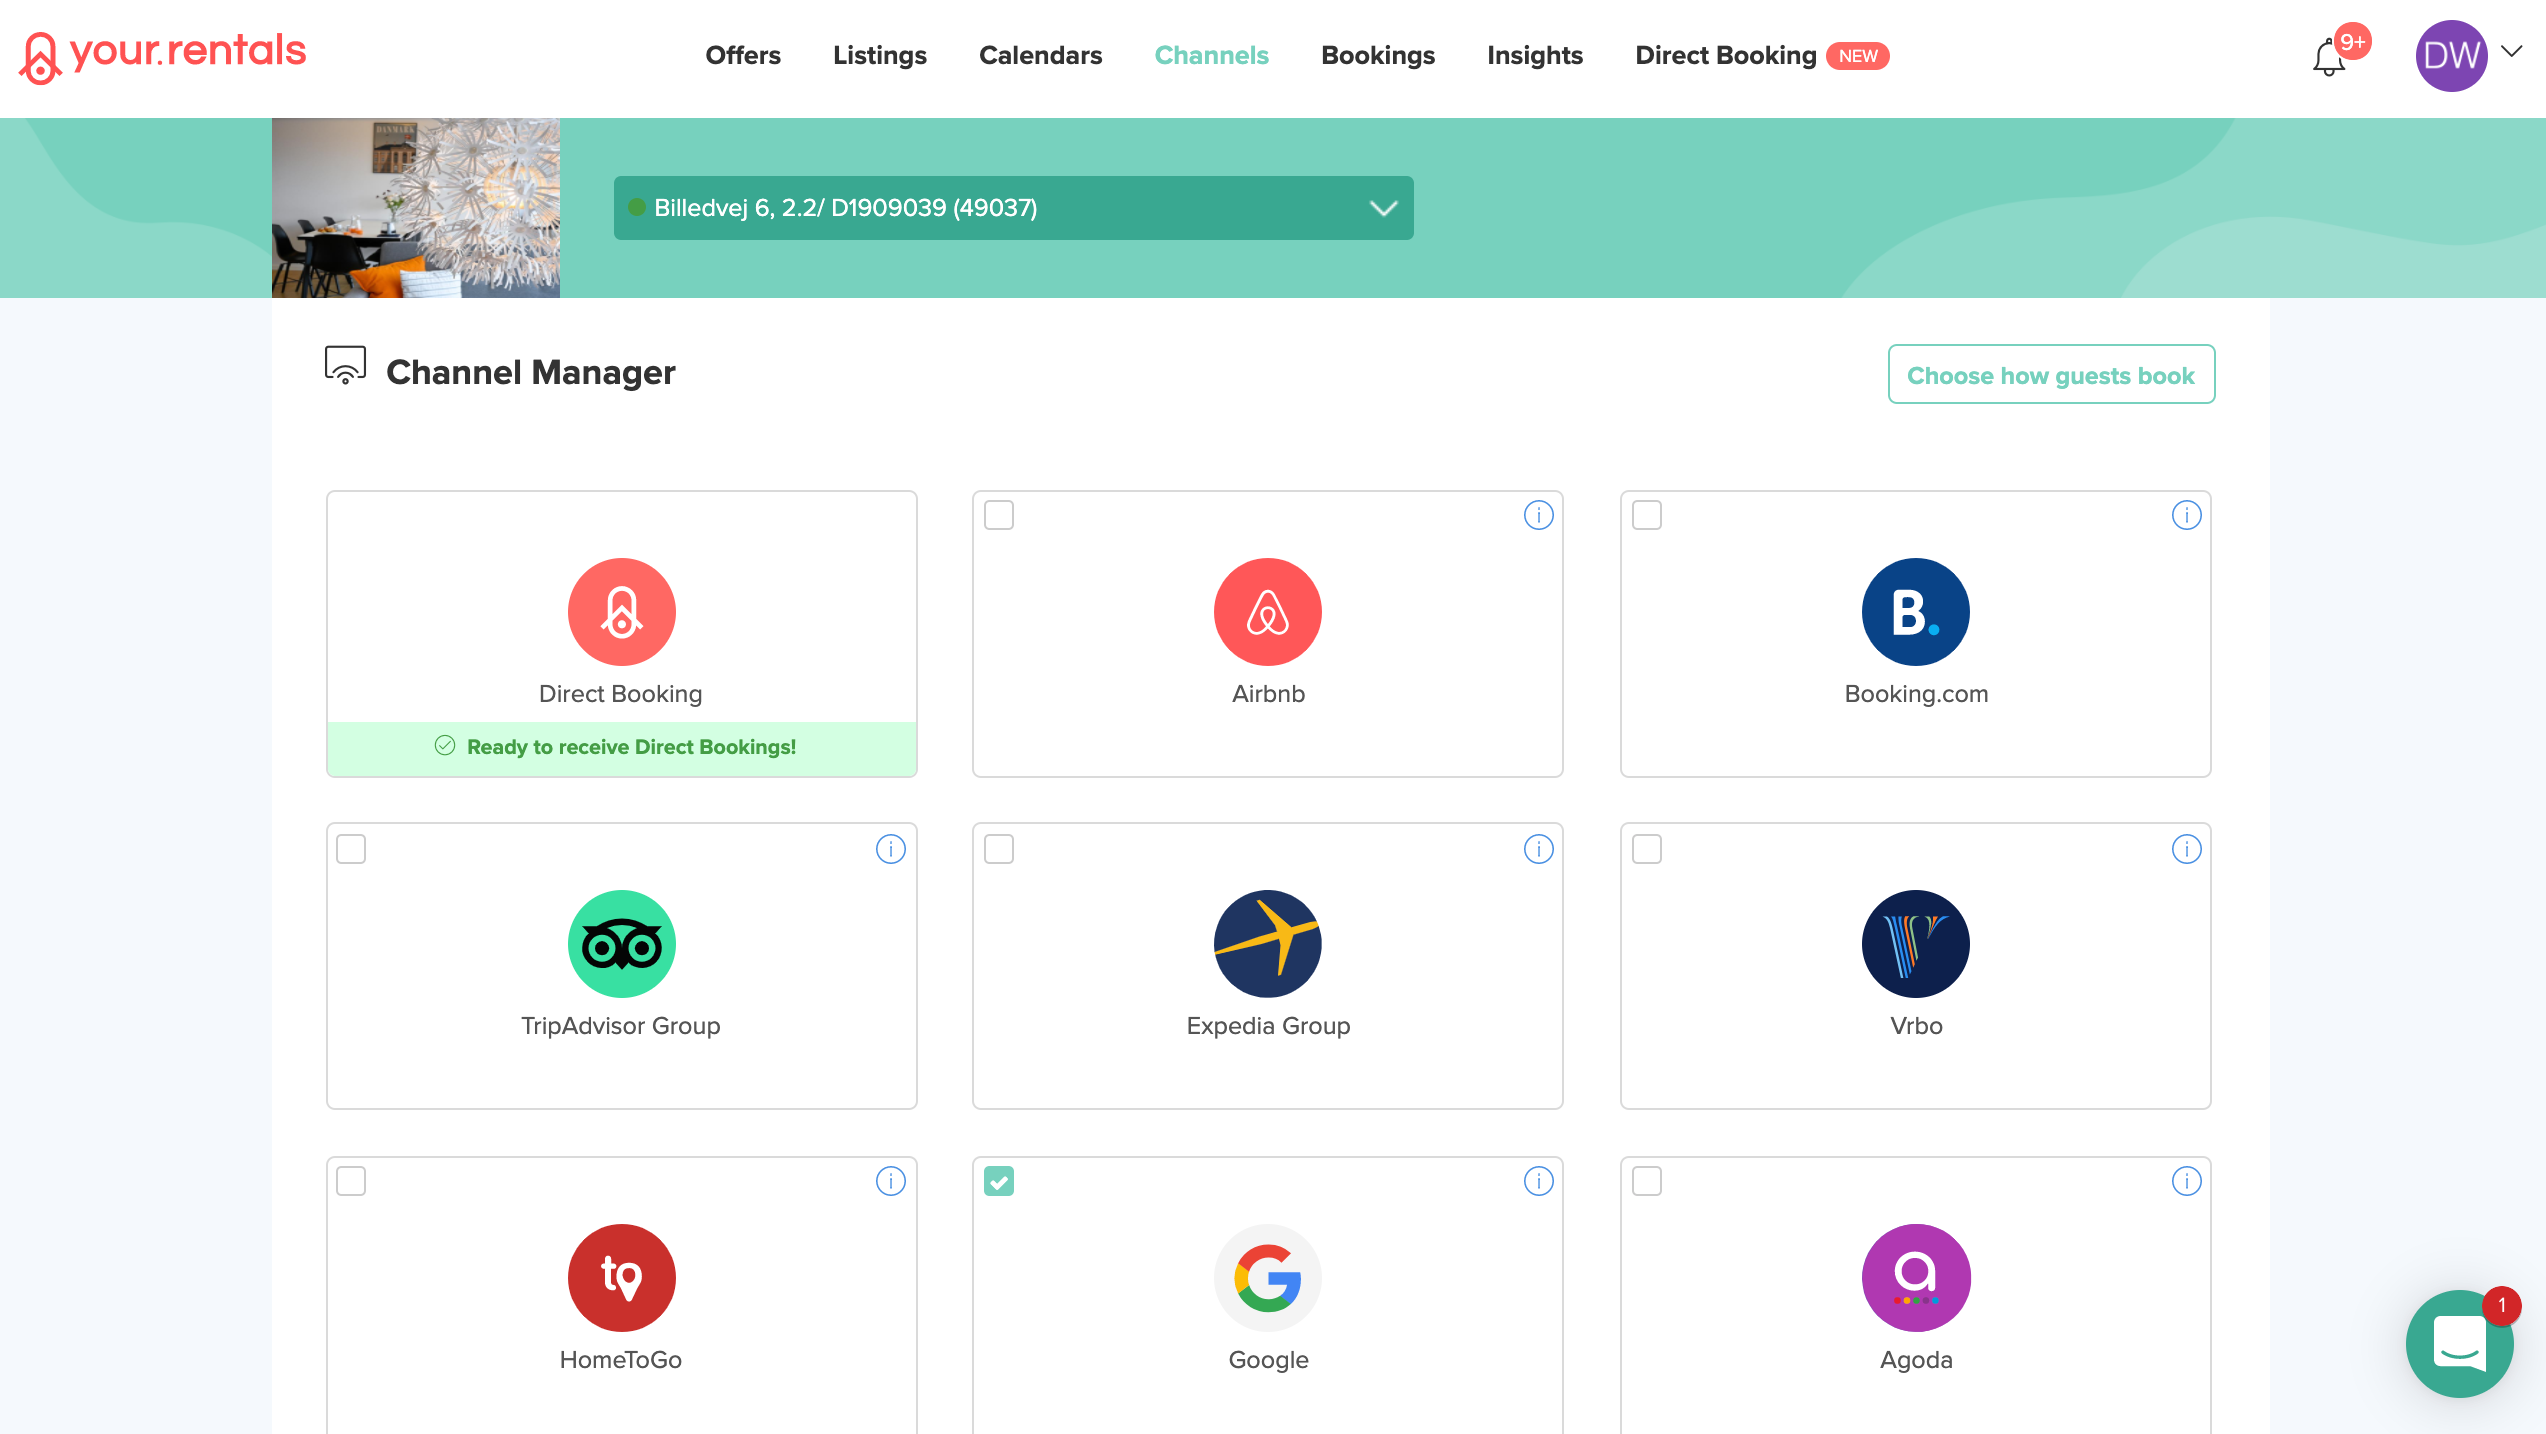
Task: Show info for Booking.com channel
Action: tap(2186, 515)
